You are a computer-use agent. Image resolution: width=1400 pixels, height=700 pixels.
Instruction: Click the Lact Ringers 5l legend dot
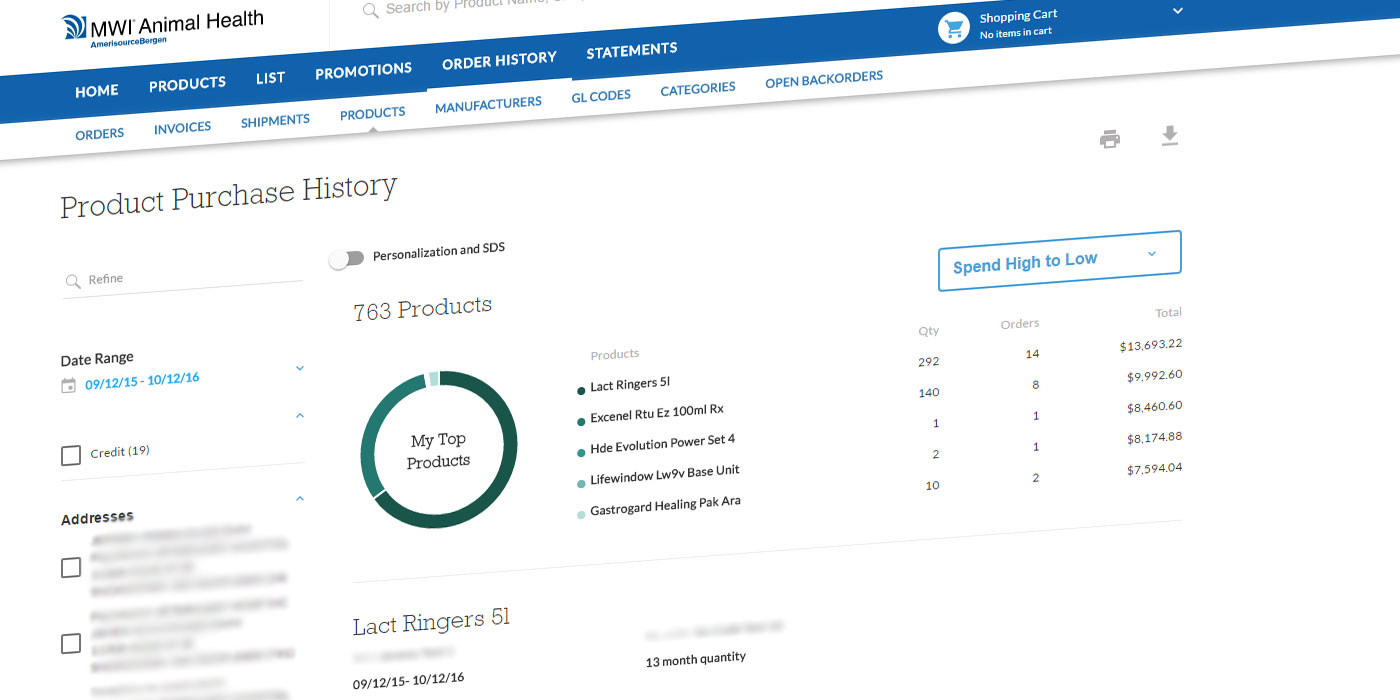pyautogui.click(x=581, y=391)
